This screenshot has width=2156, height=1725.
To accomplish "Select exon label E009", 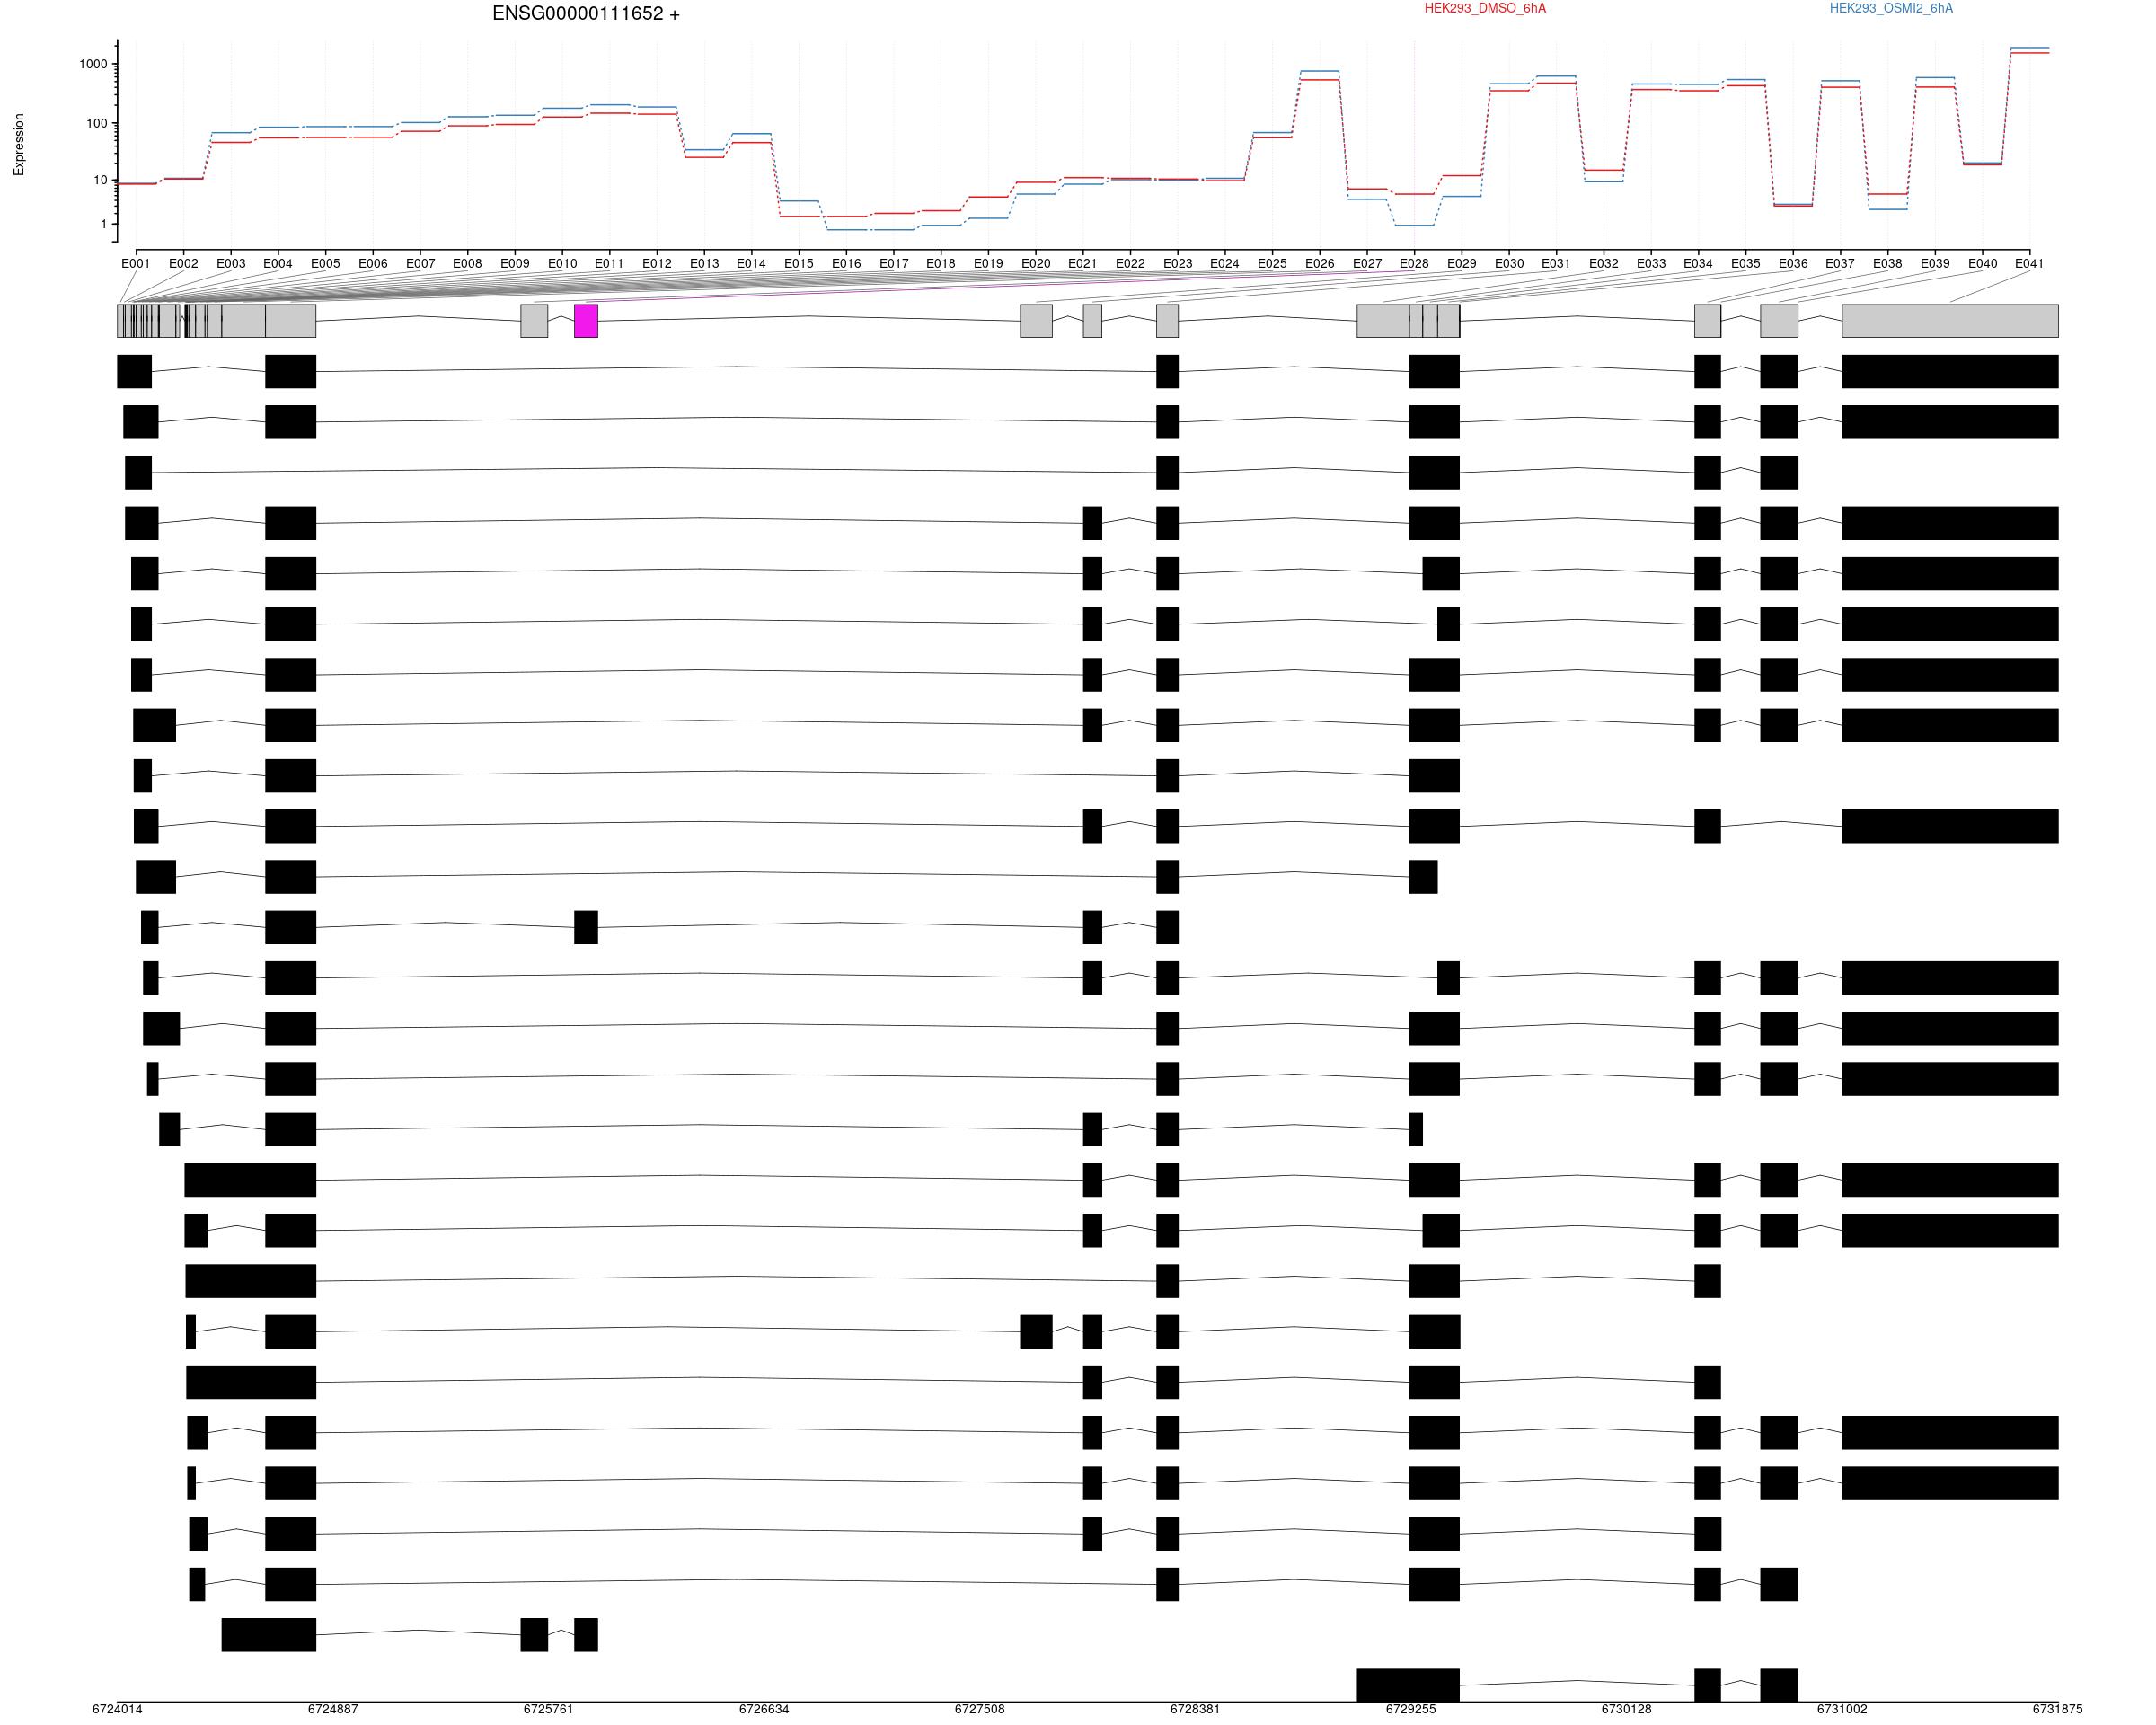I will click(x=515, y=264).
